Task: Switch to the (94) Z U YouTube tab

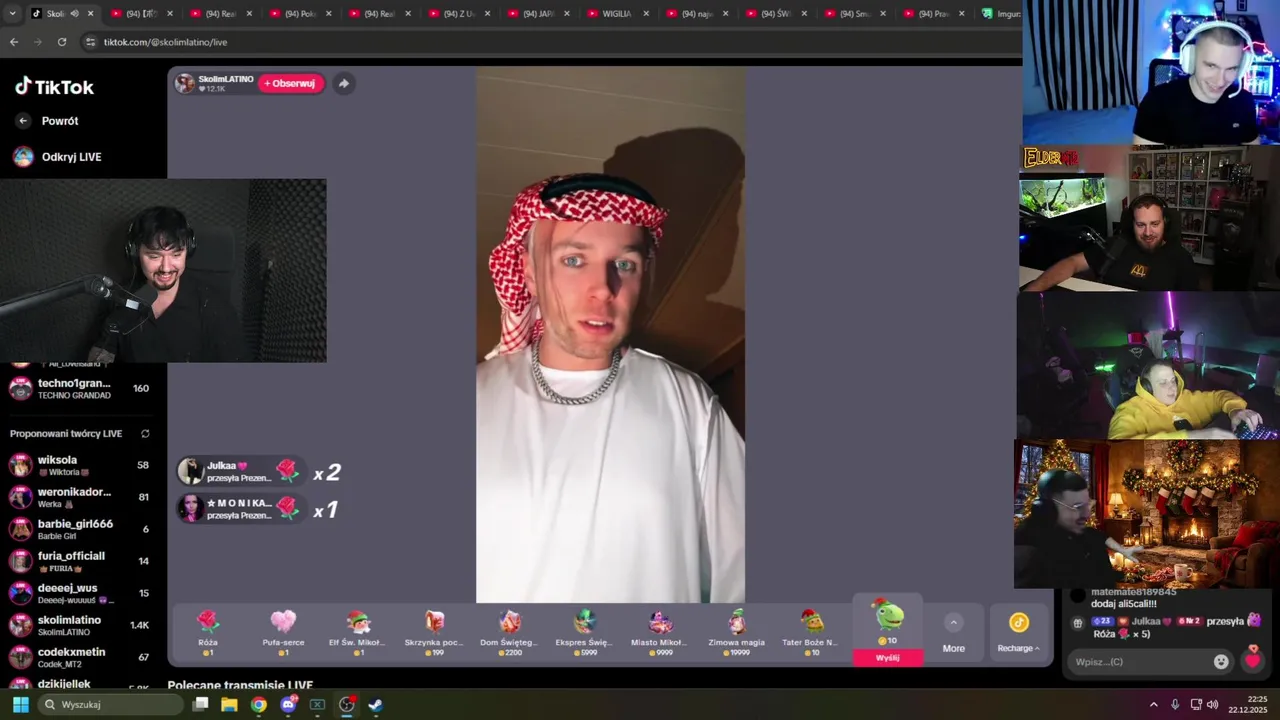Action: click(458, 14)
